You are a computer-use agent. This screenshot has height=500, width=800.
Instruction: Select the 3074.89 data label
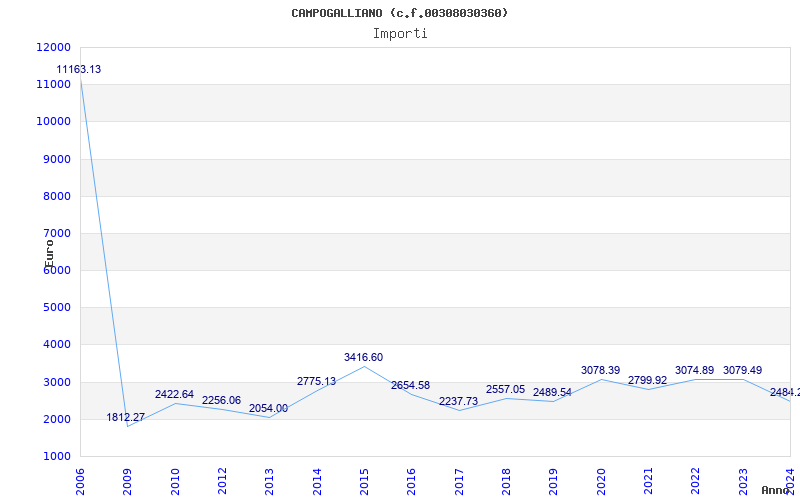click(x=694, y=370)
